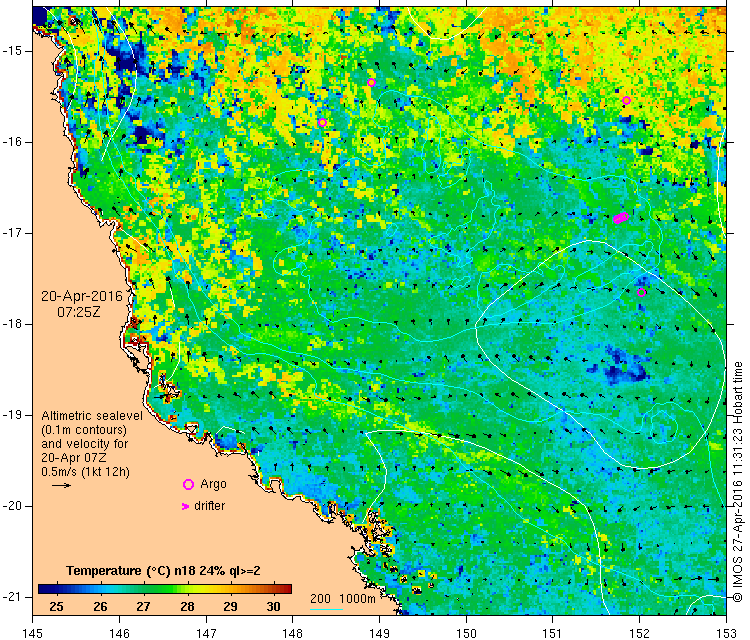The width and height of the screenshot is (750, 640).
Task: Click the green middle of temperature colorbar
Action: tap(165, 589)
